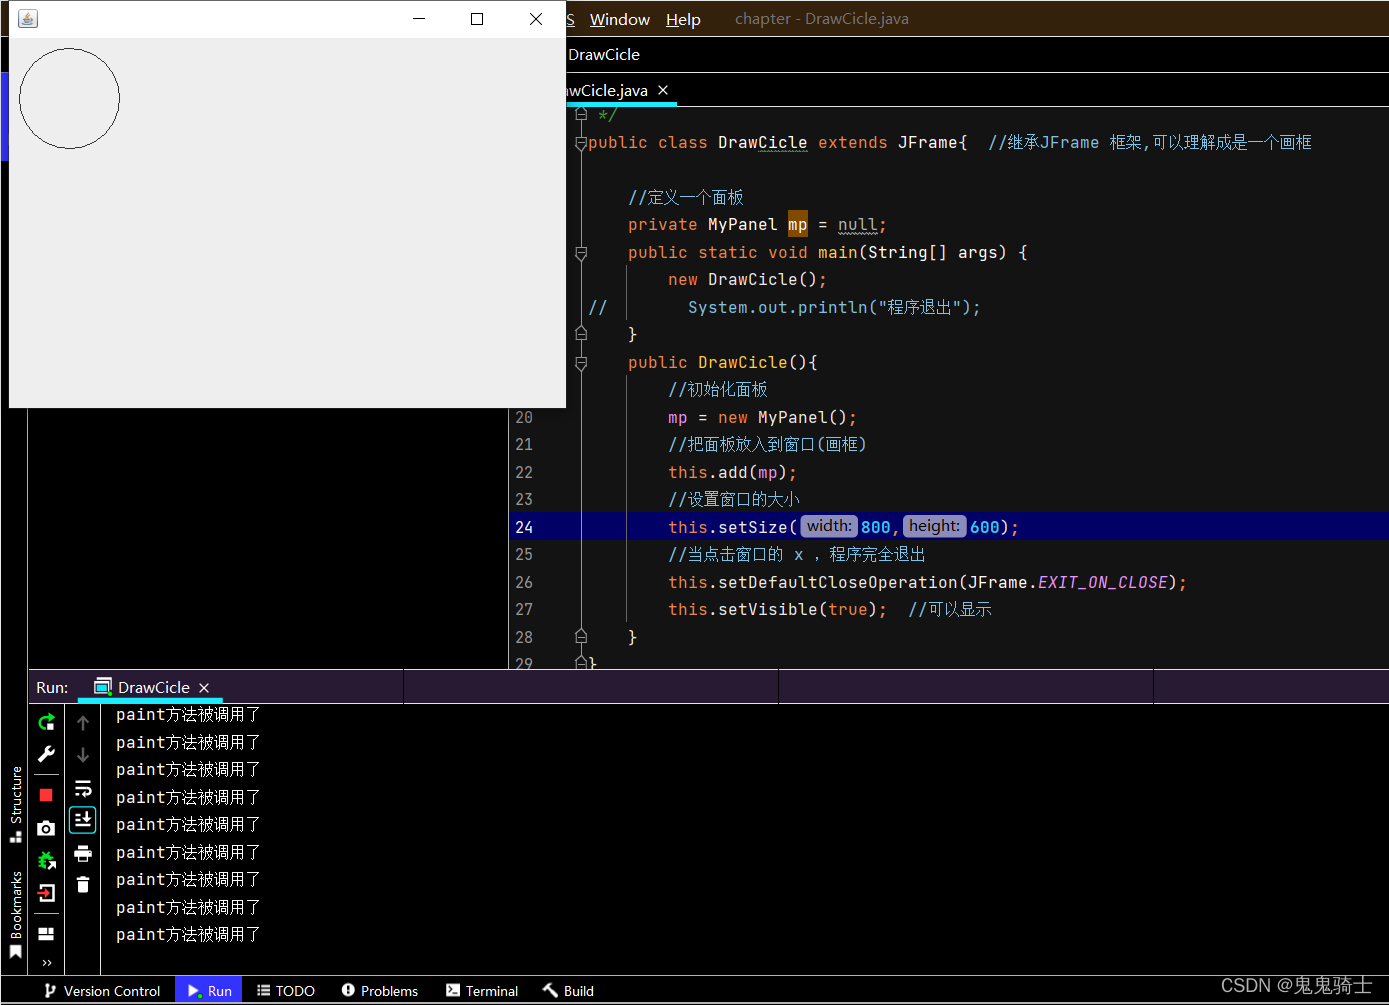
Task: Click the comment fold marker near */
Action: pyautogui.click(x=581, y=114)
